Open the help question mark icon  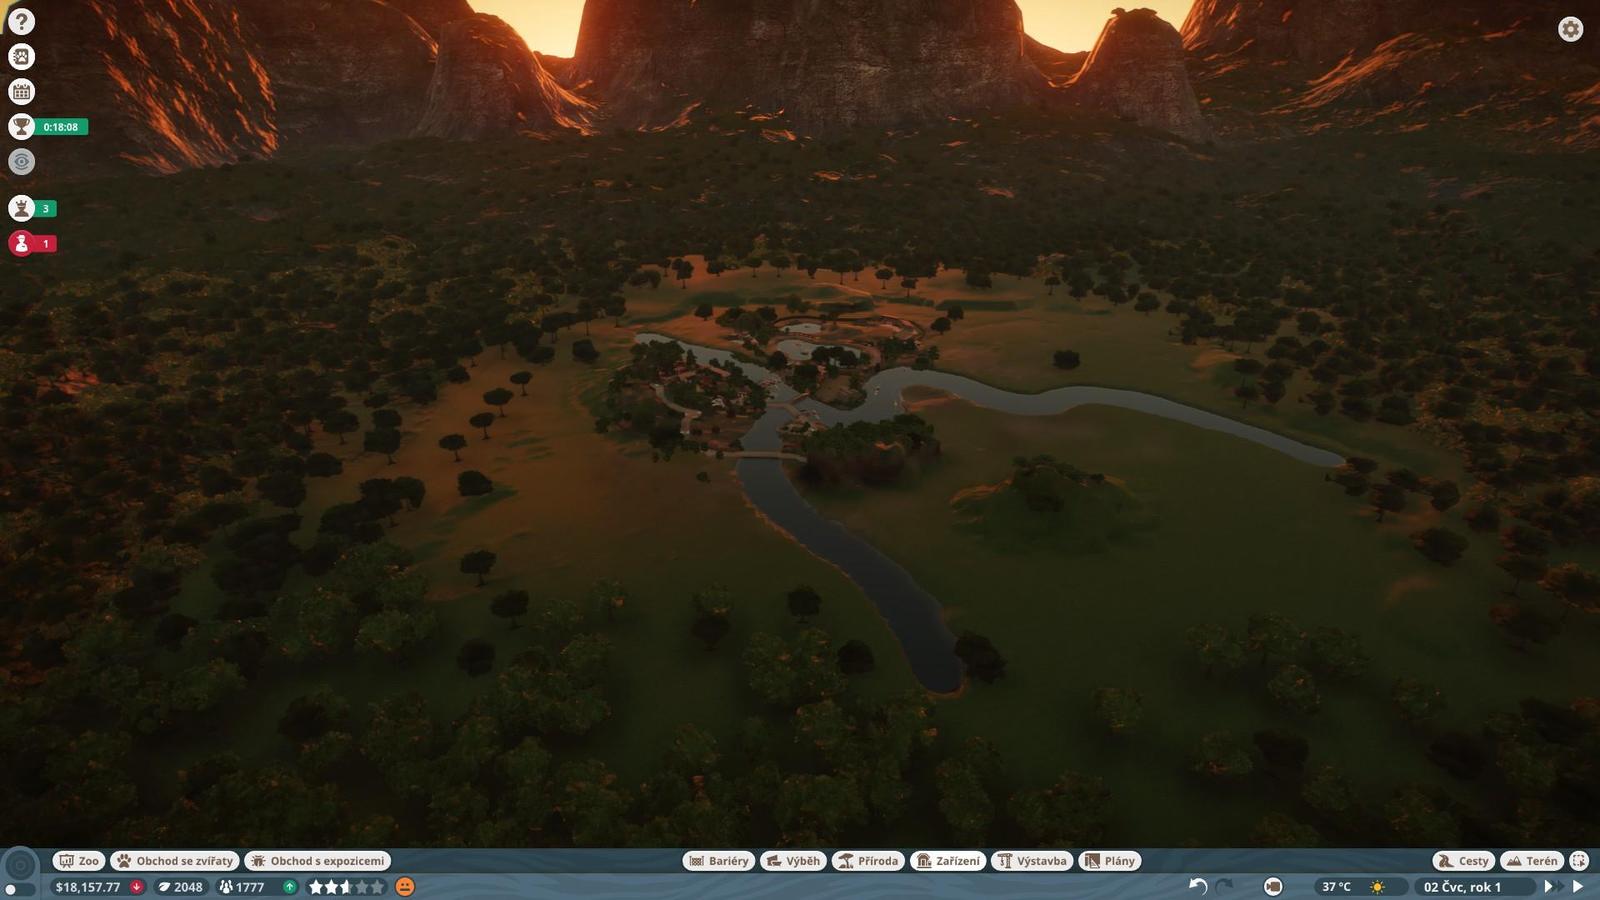click(21, 22)
